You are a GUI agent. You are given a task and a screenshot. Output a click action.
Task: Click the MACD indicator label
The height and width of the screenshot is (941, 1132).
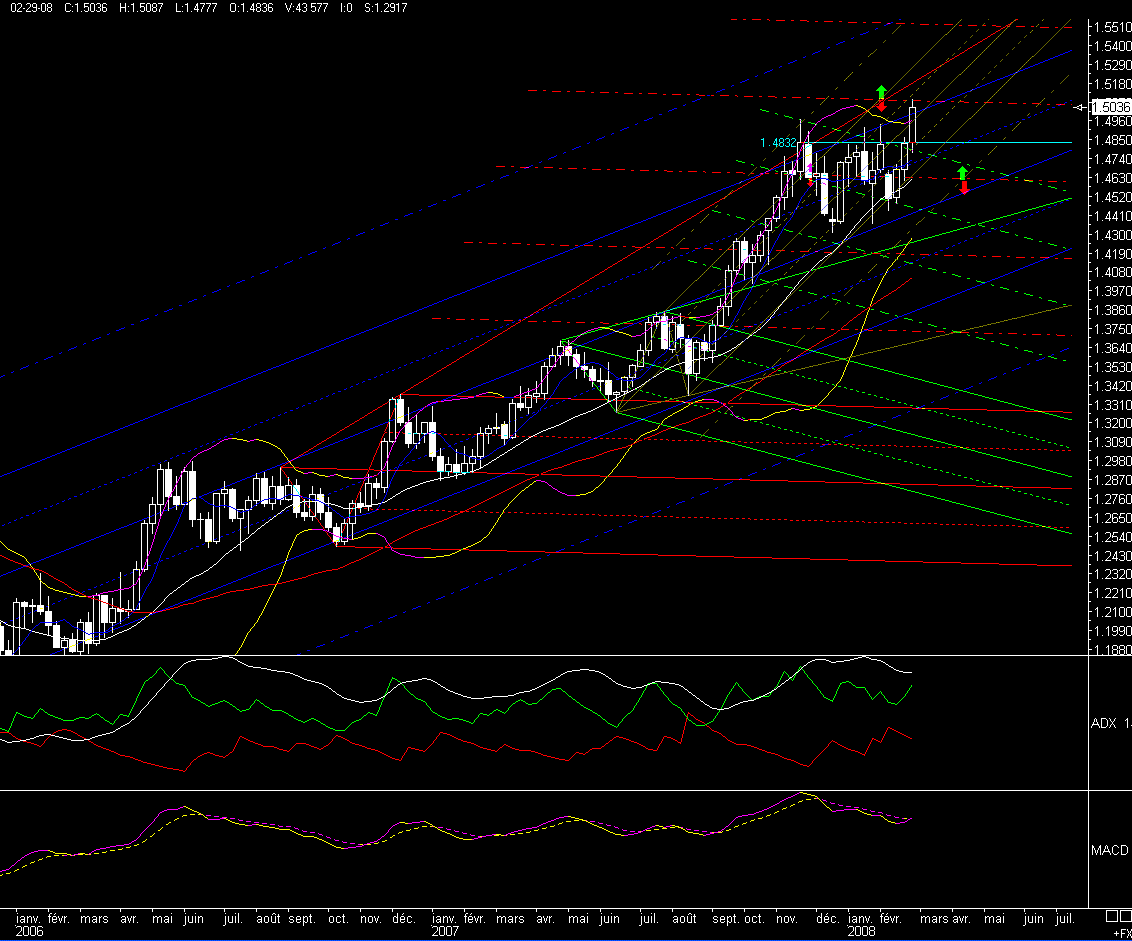1110,850
